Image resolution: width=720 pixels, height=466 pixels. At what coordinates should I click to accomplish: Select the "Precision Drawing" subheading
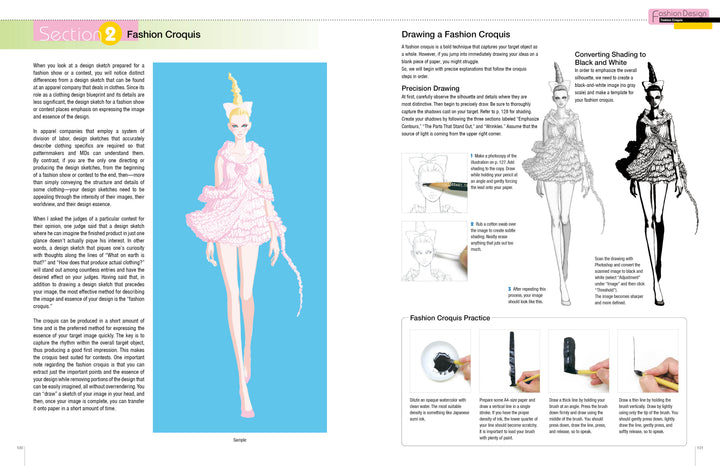coord(430,88)
